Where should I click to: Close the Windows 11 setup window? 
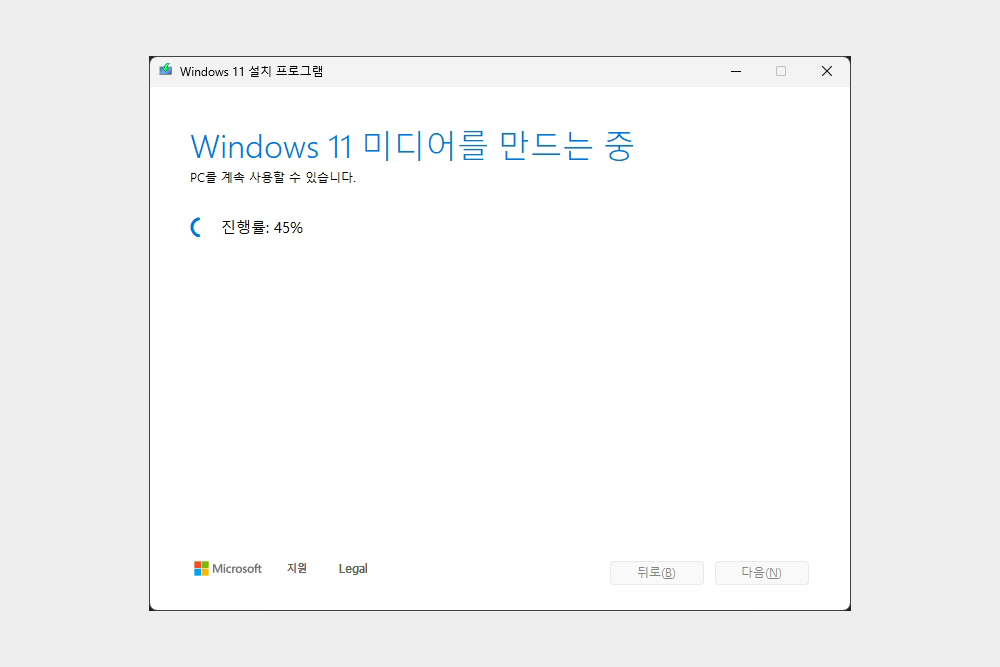tap(827, 71)
